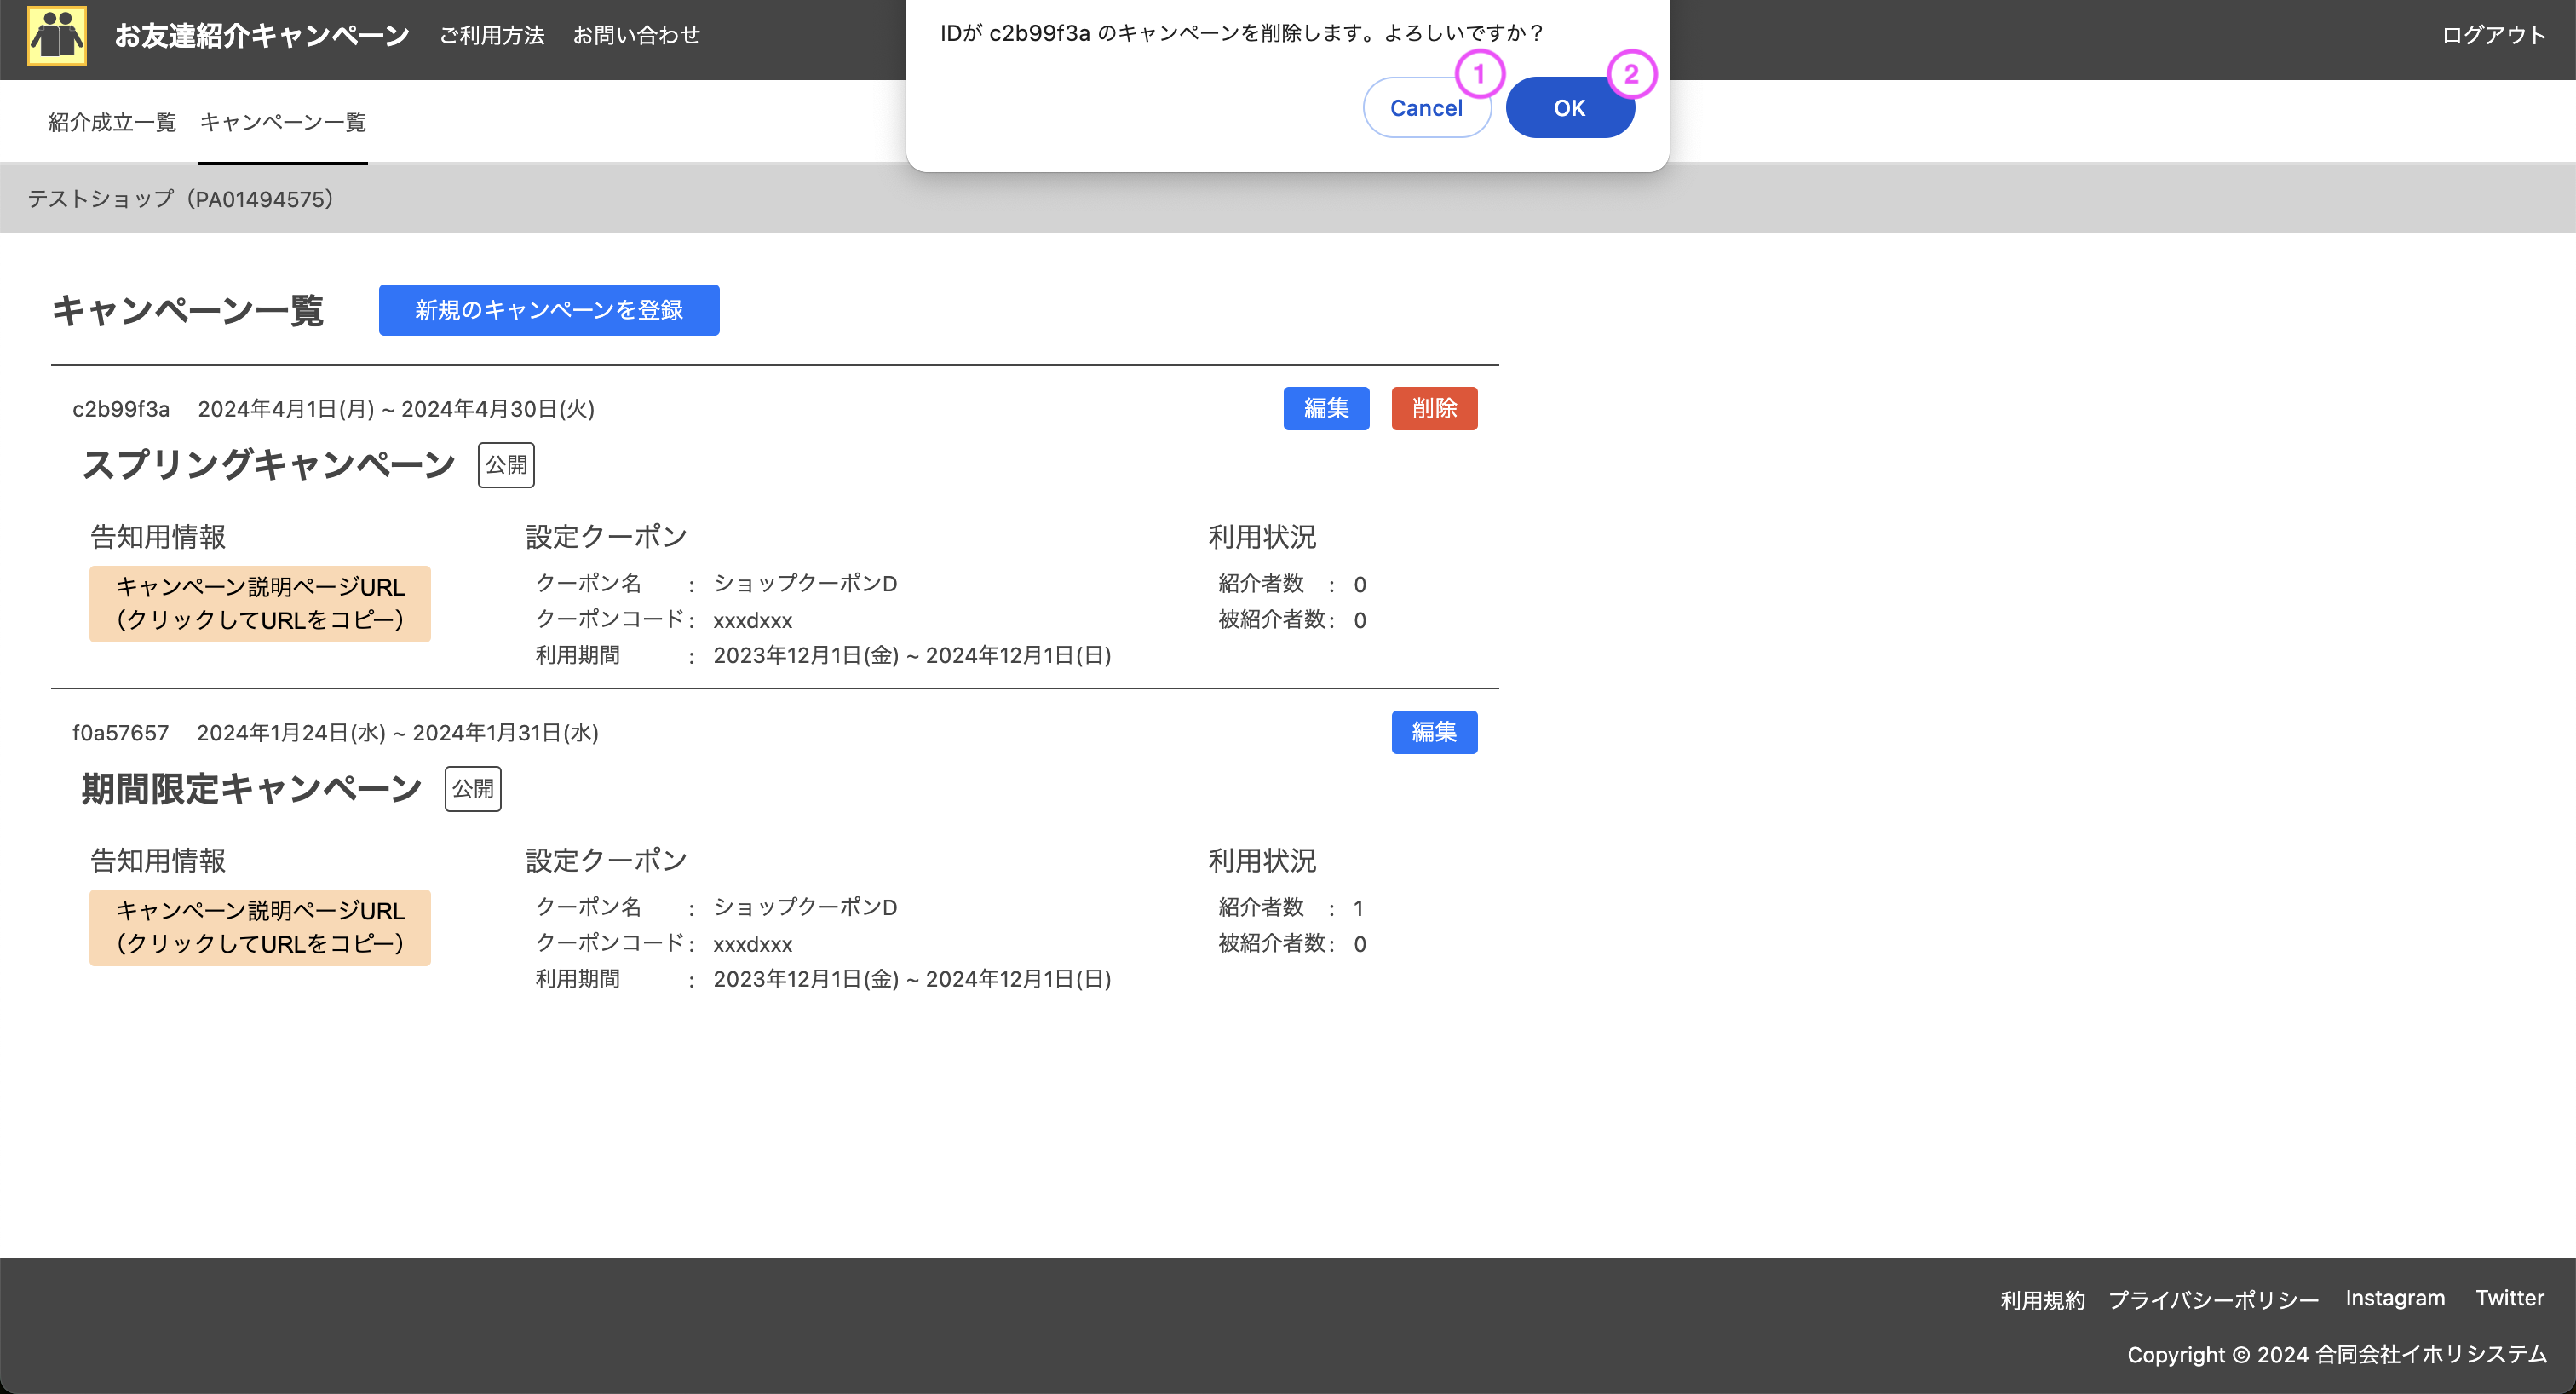Visit the Instagram page from footer

2395,1297
